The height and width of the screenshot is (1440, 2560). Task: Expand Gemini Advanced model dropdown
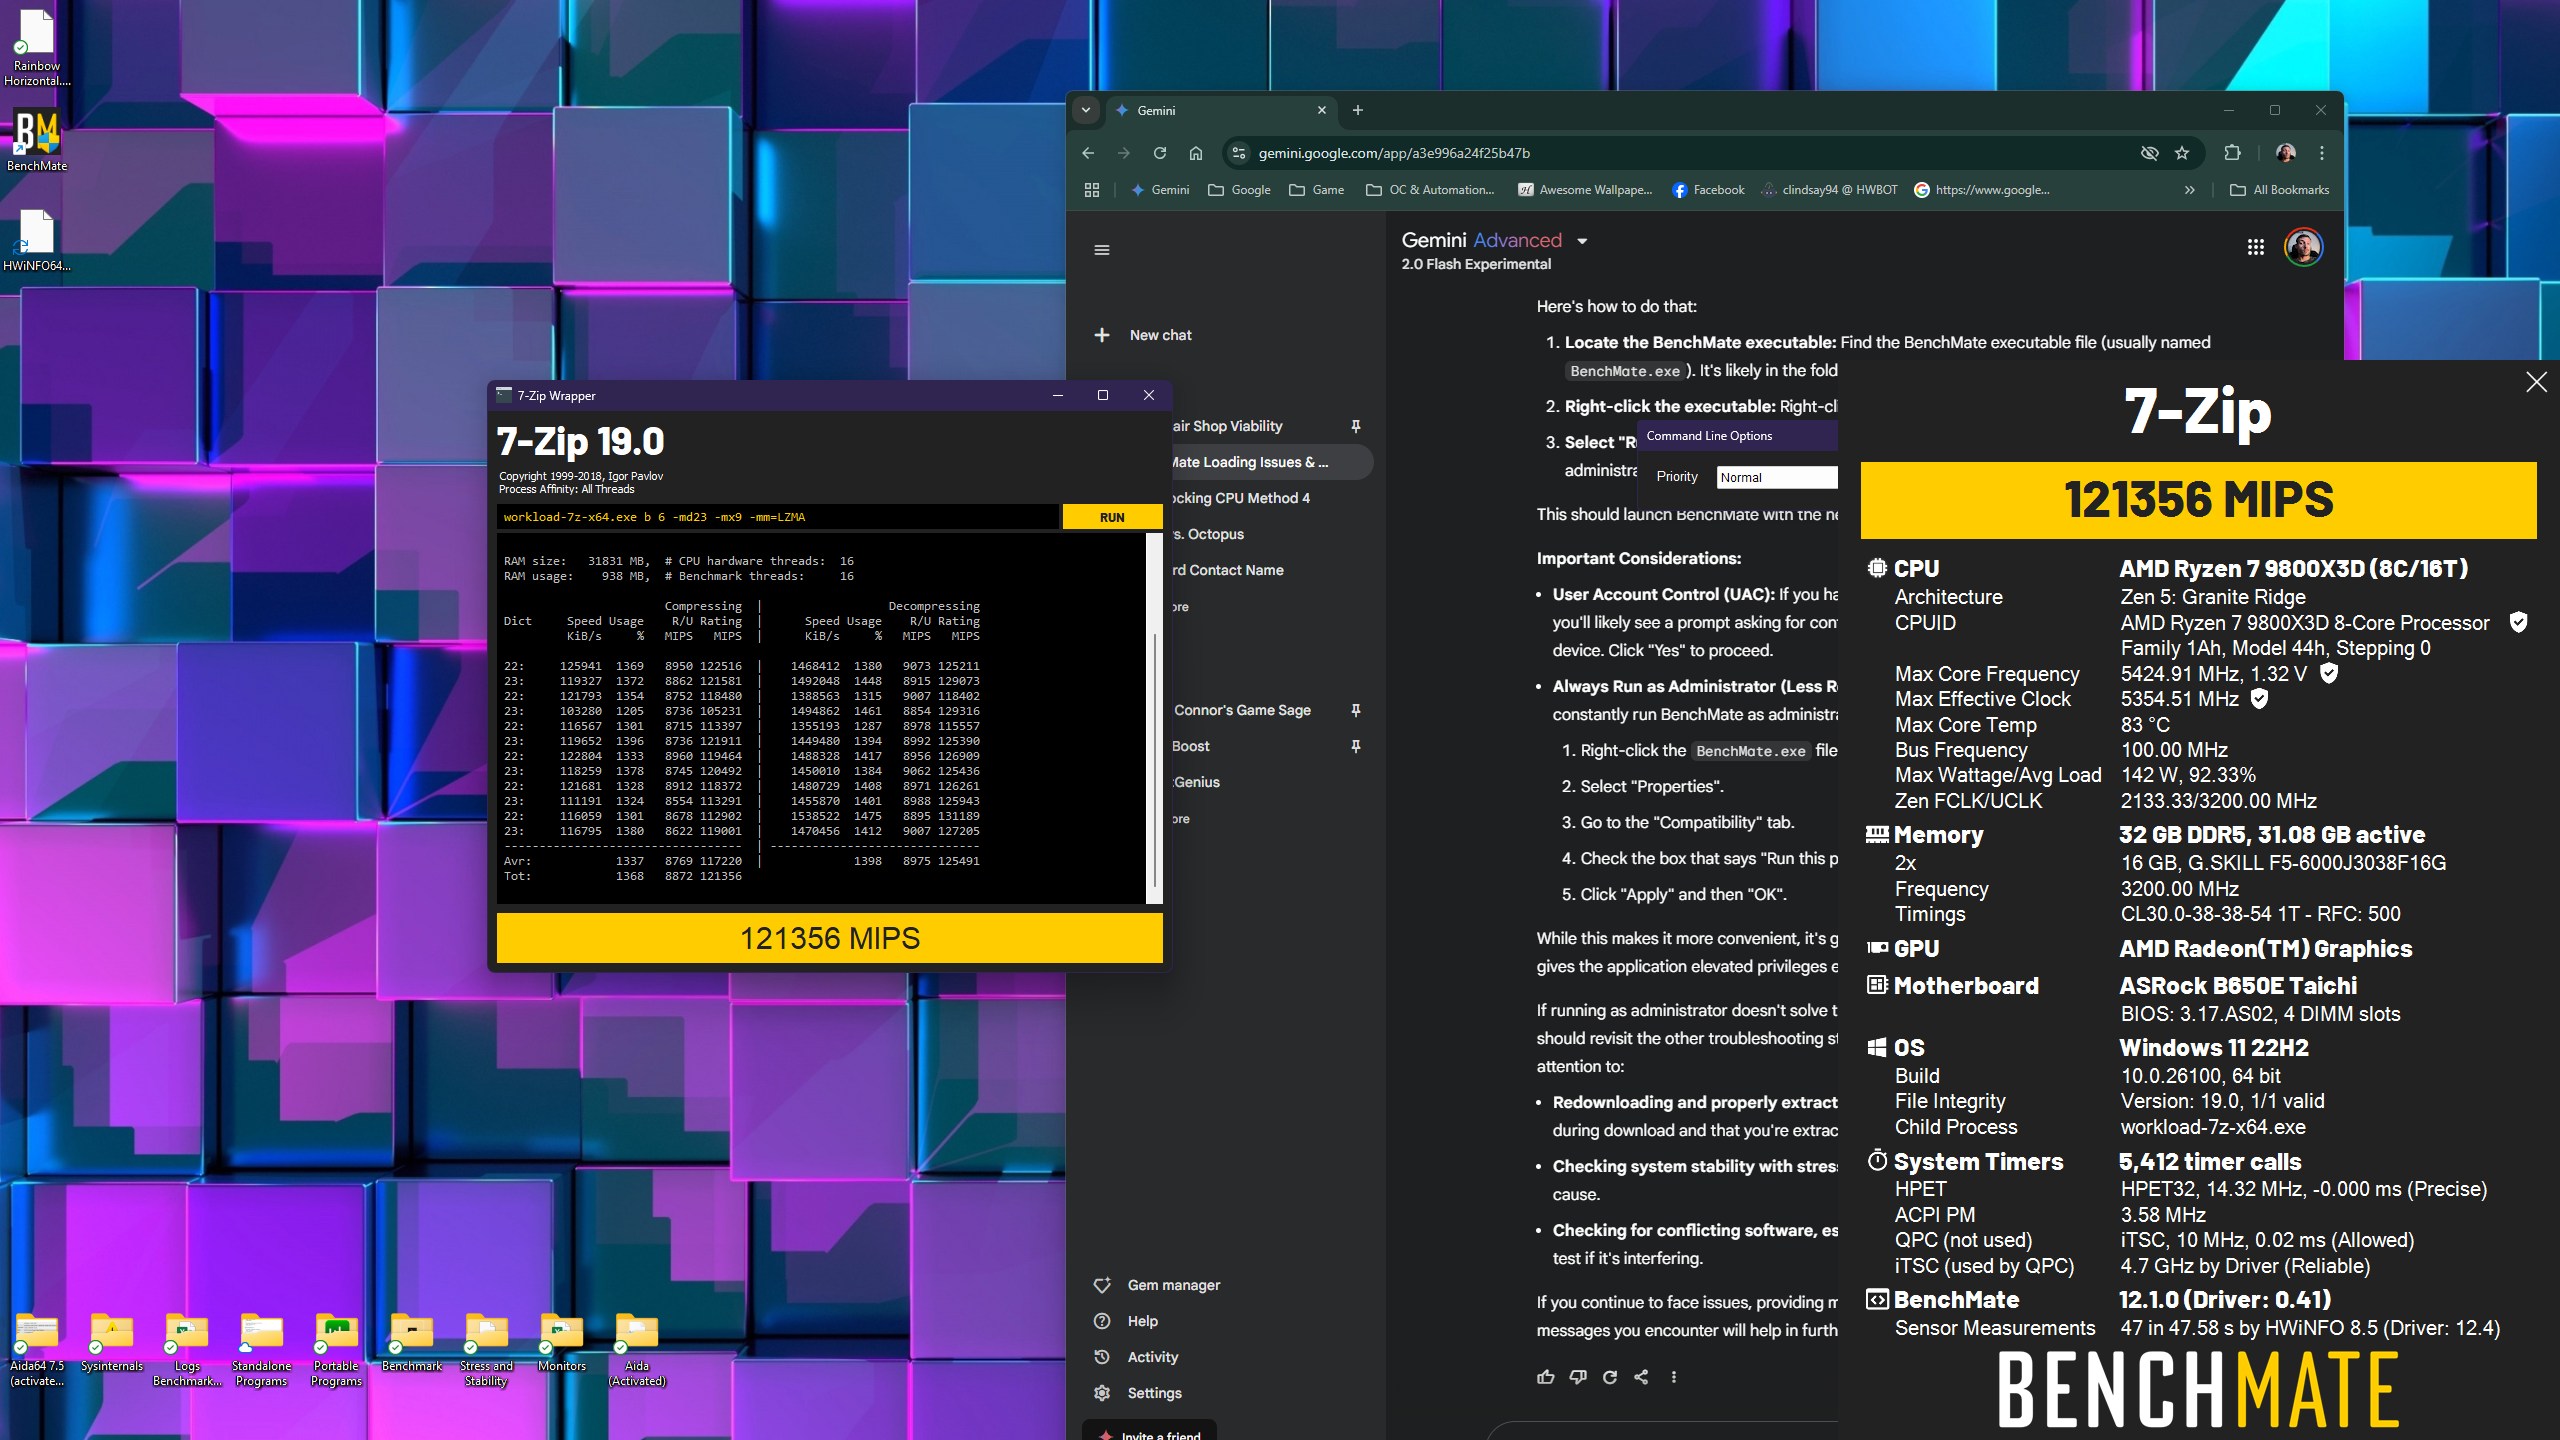pos(1582,241)
